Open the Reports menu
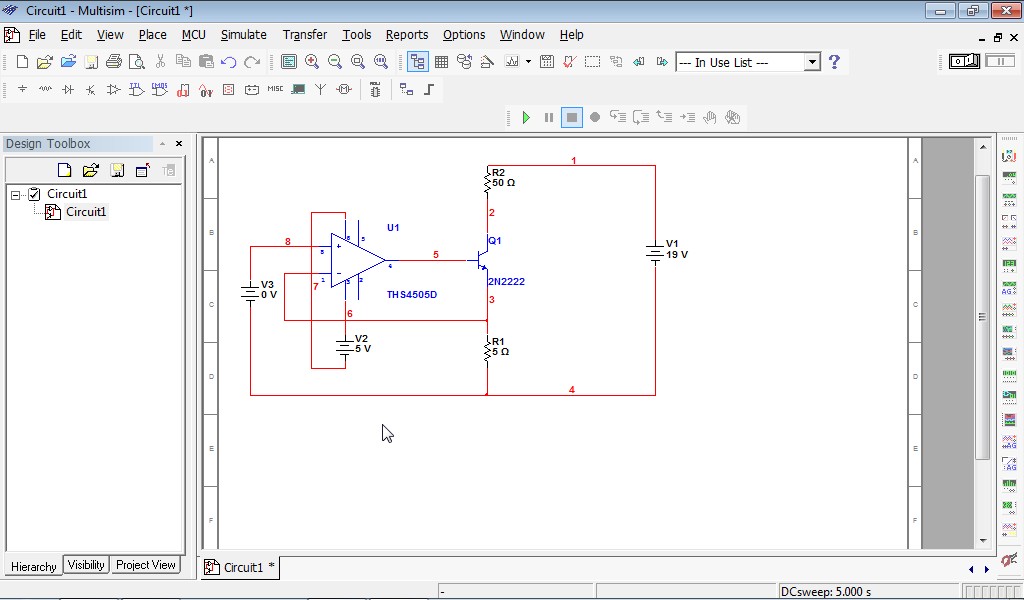 [407, 35]
